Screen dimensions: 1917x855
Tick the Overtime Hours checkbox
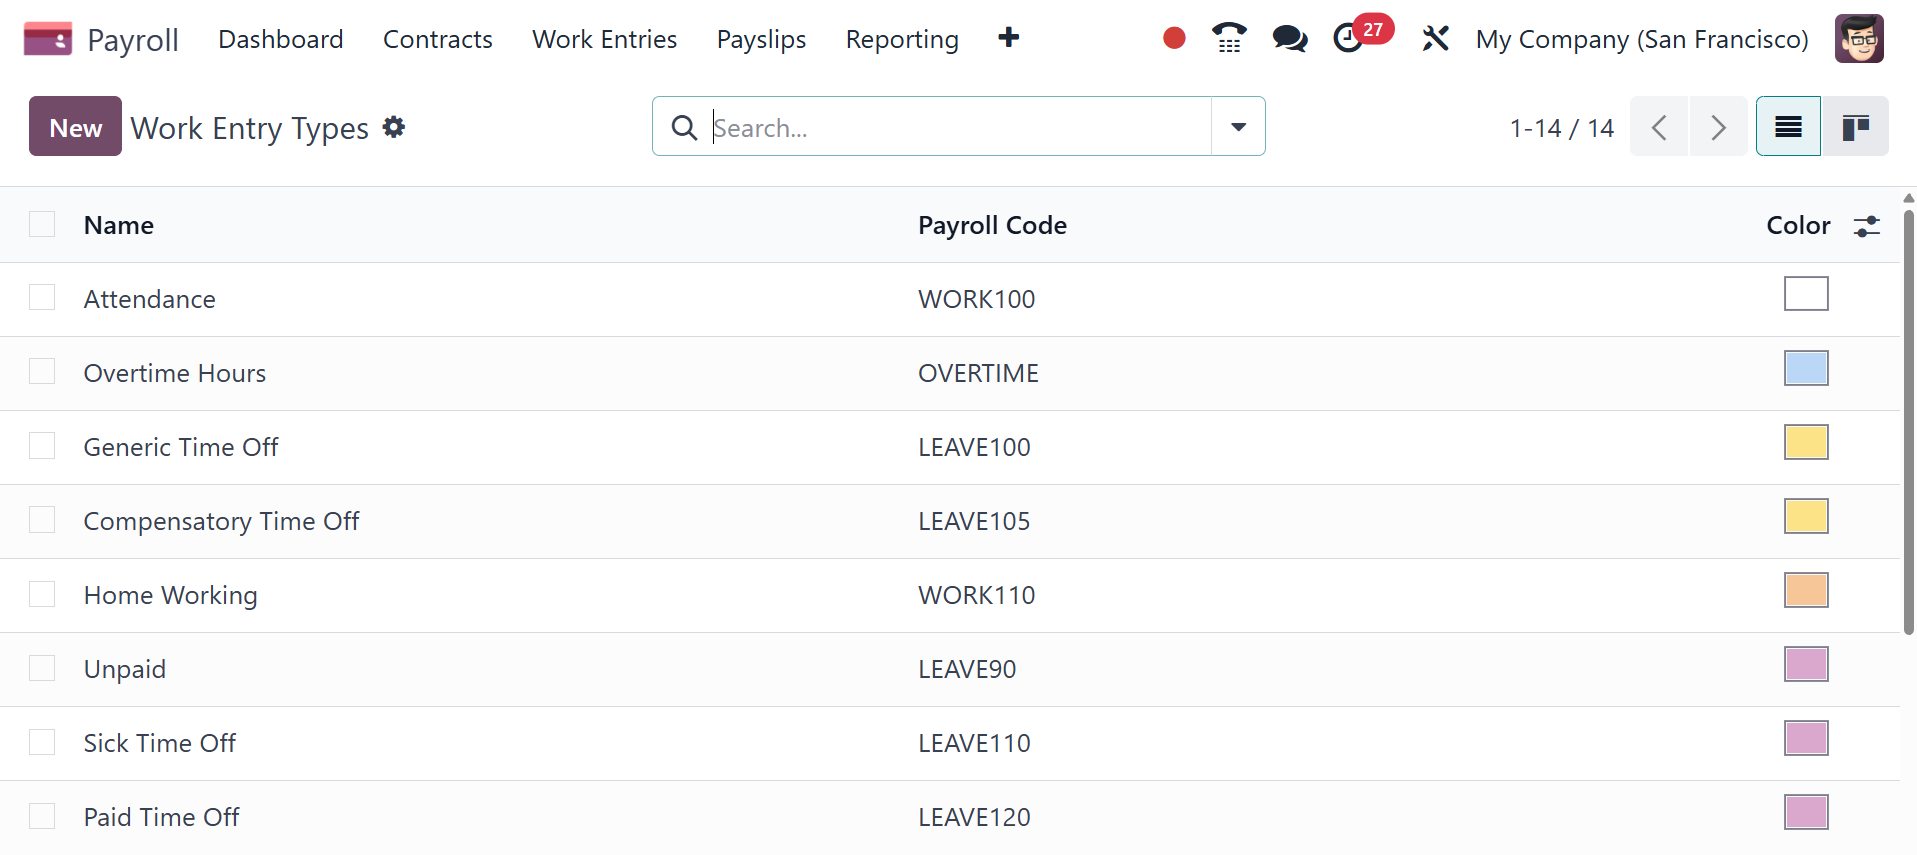[x=42, y=371]
